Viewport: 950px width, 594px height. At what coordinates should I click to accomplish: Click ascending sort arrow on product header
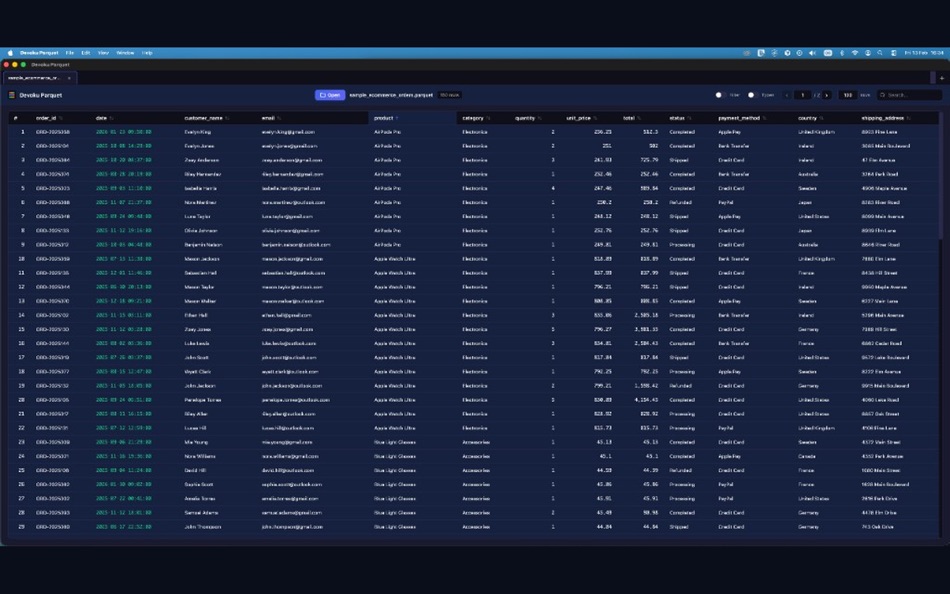pos(397,118)
